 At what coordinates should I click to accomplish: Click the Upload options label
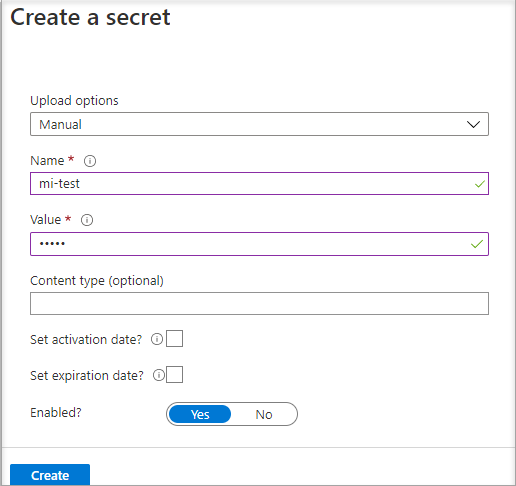tap(74, 101)
